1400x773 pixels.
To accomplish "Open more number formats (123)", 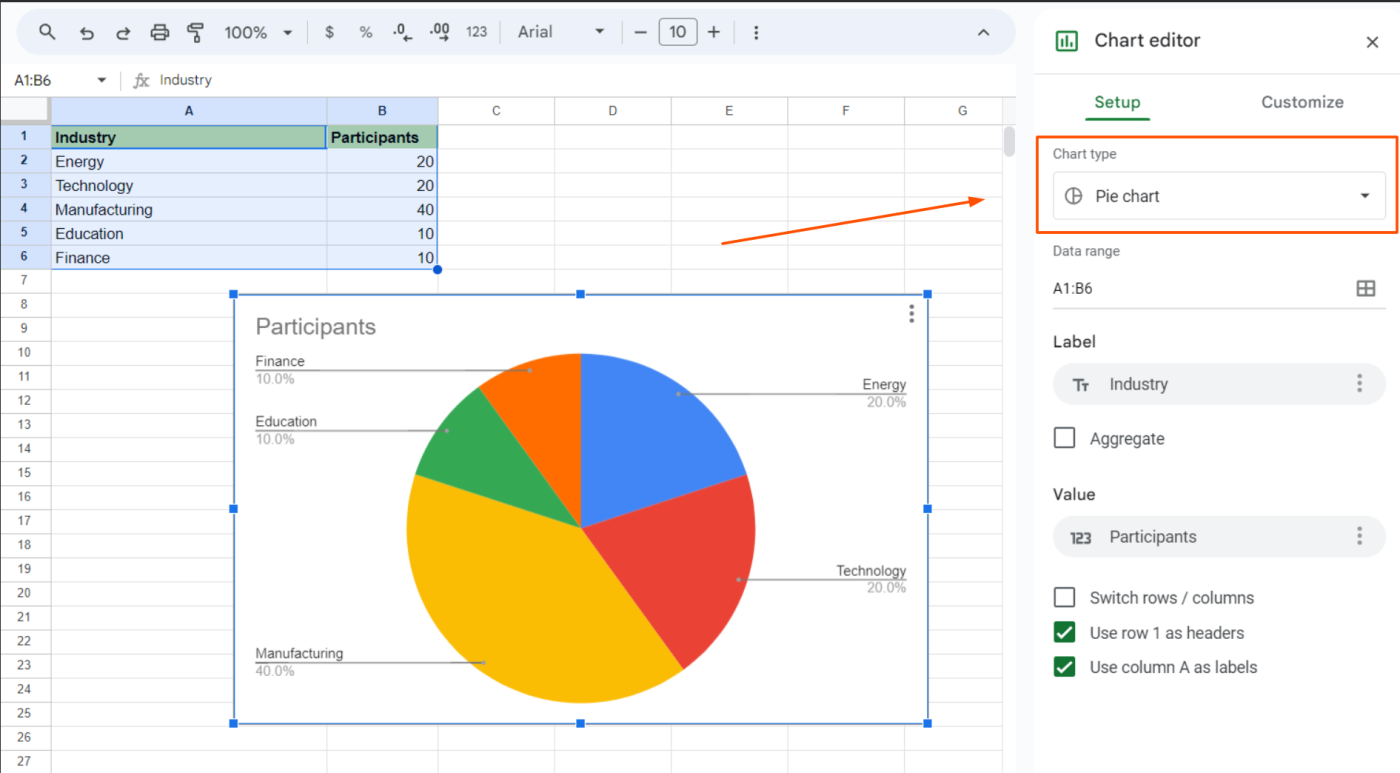I will [x=477, y=32].
